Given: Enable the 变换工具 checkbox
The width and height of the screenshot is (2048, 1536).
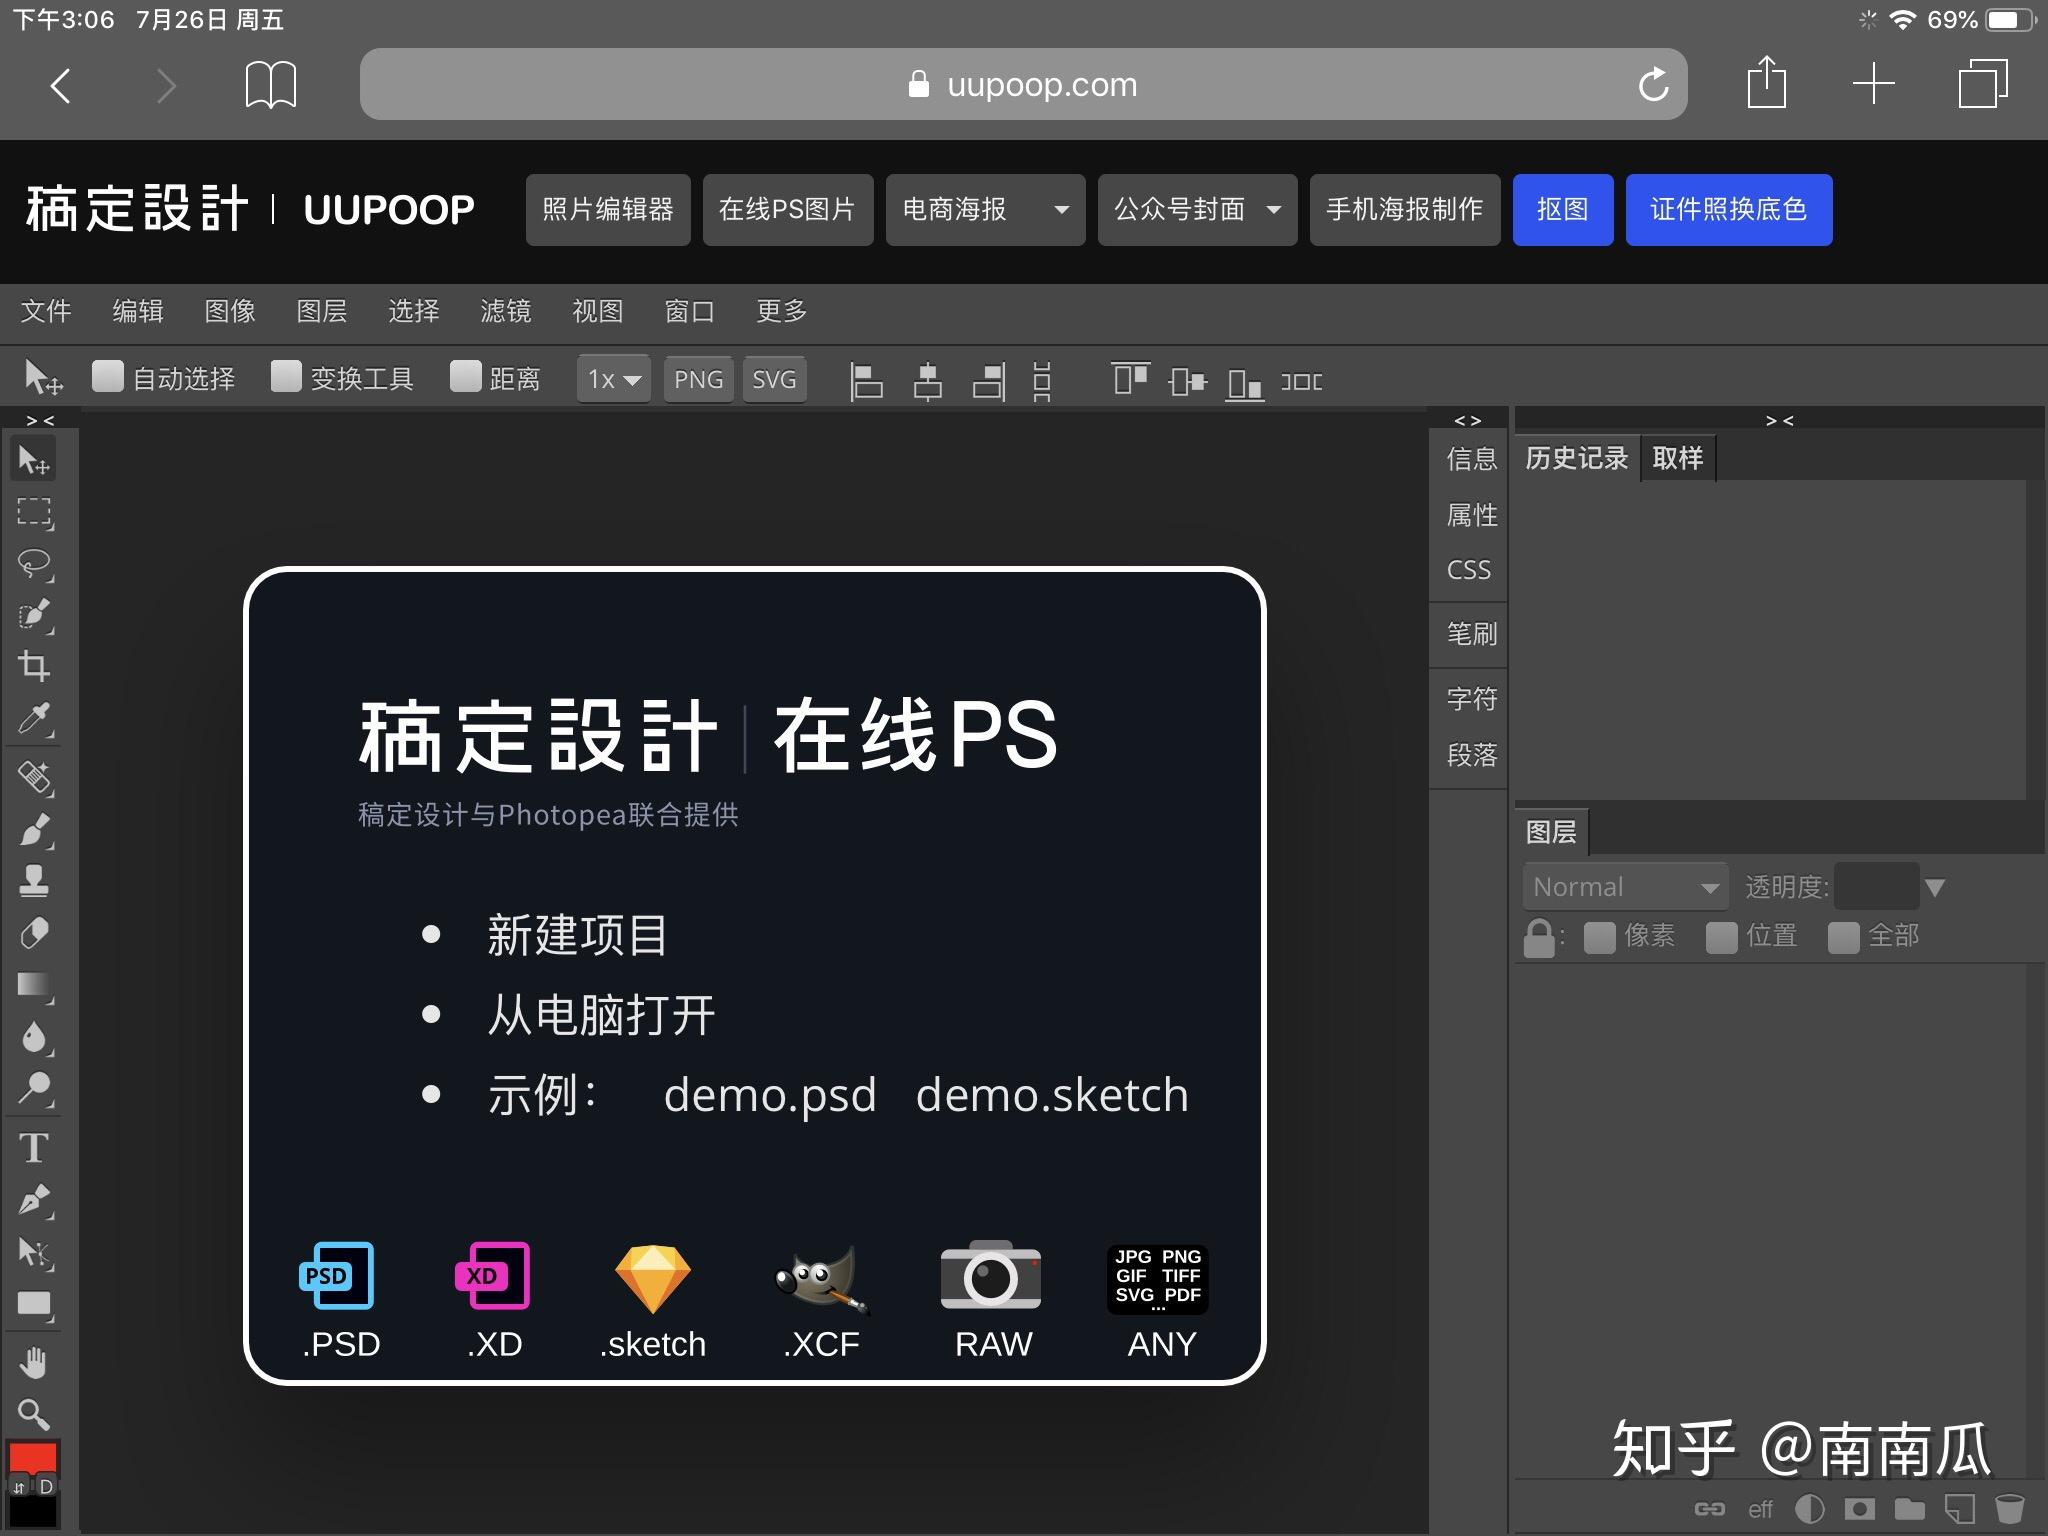Looking at the screenshot, I should [x=287, y=377].
